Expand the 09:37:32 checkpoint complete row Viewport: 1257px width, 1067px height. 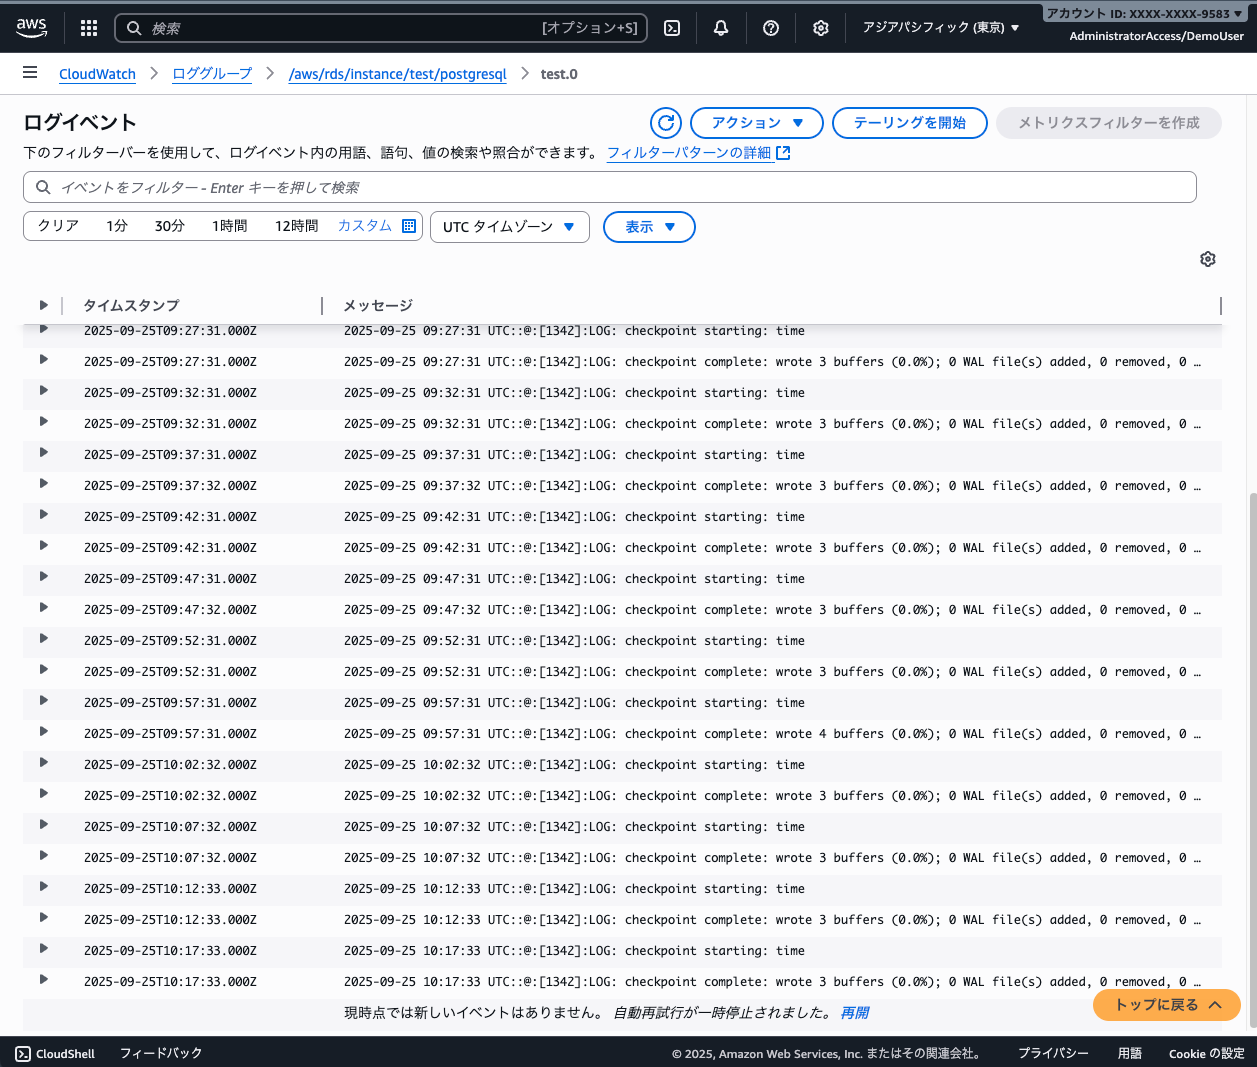[43, 484]
